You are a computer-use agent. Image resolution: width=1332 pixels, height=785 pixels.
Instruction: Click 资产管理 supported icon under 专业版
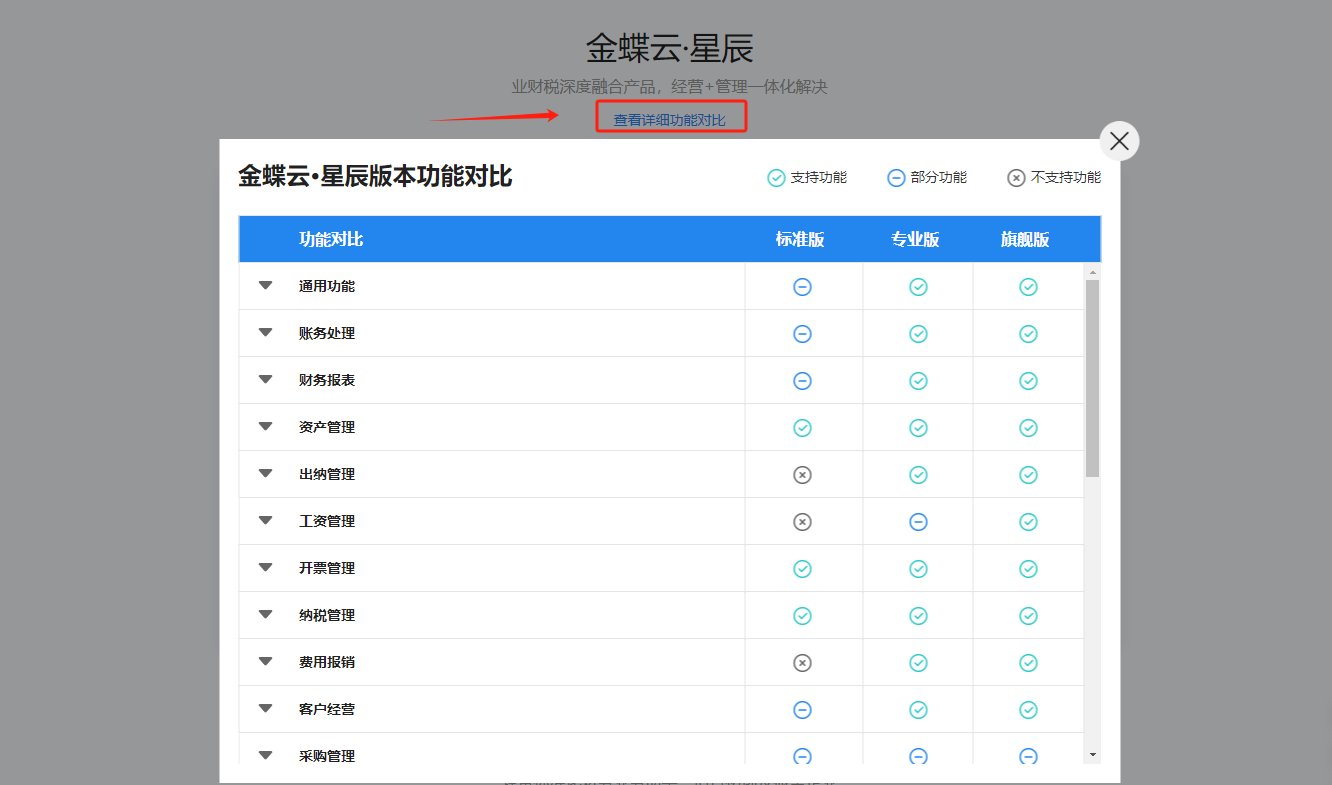click(x=918, y=428)
